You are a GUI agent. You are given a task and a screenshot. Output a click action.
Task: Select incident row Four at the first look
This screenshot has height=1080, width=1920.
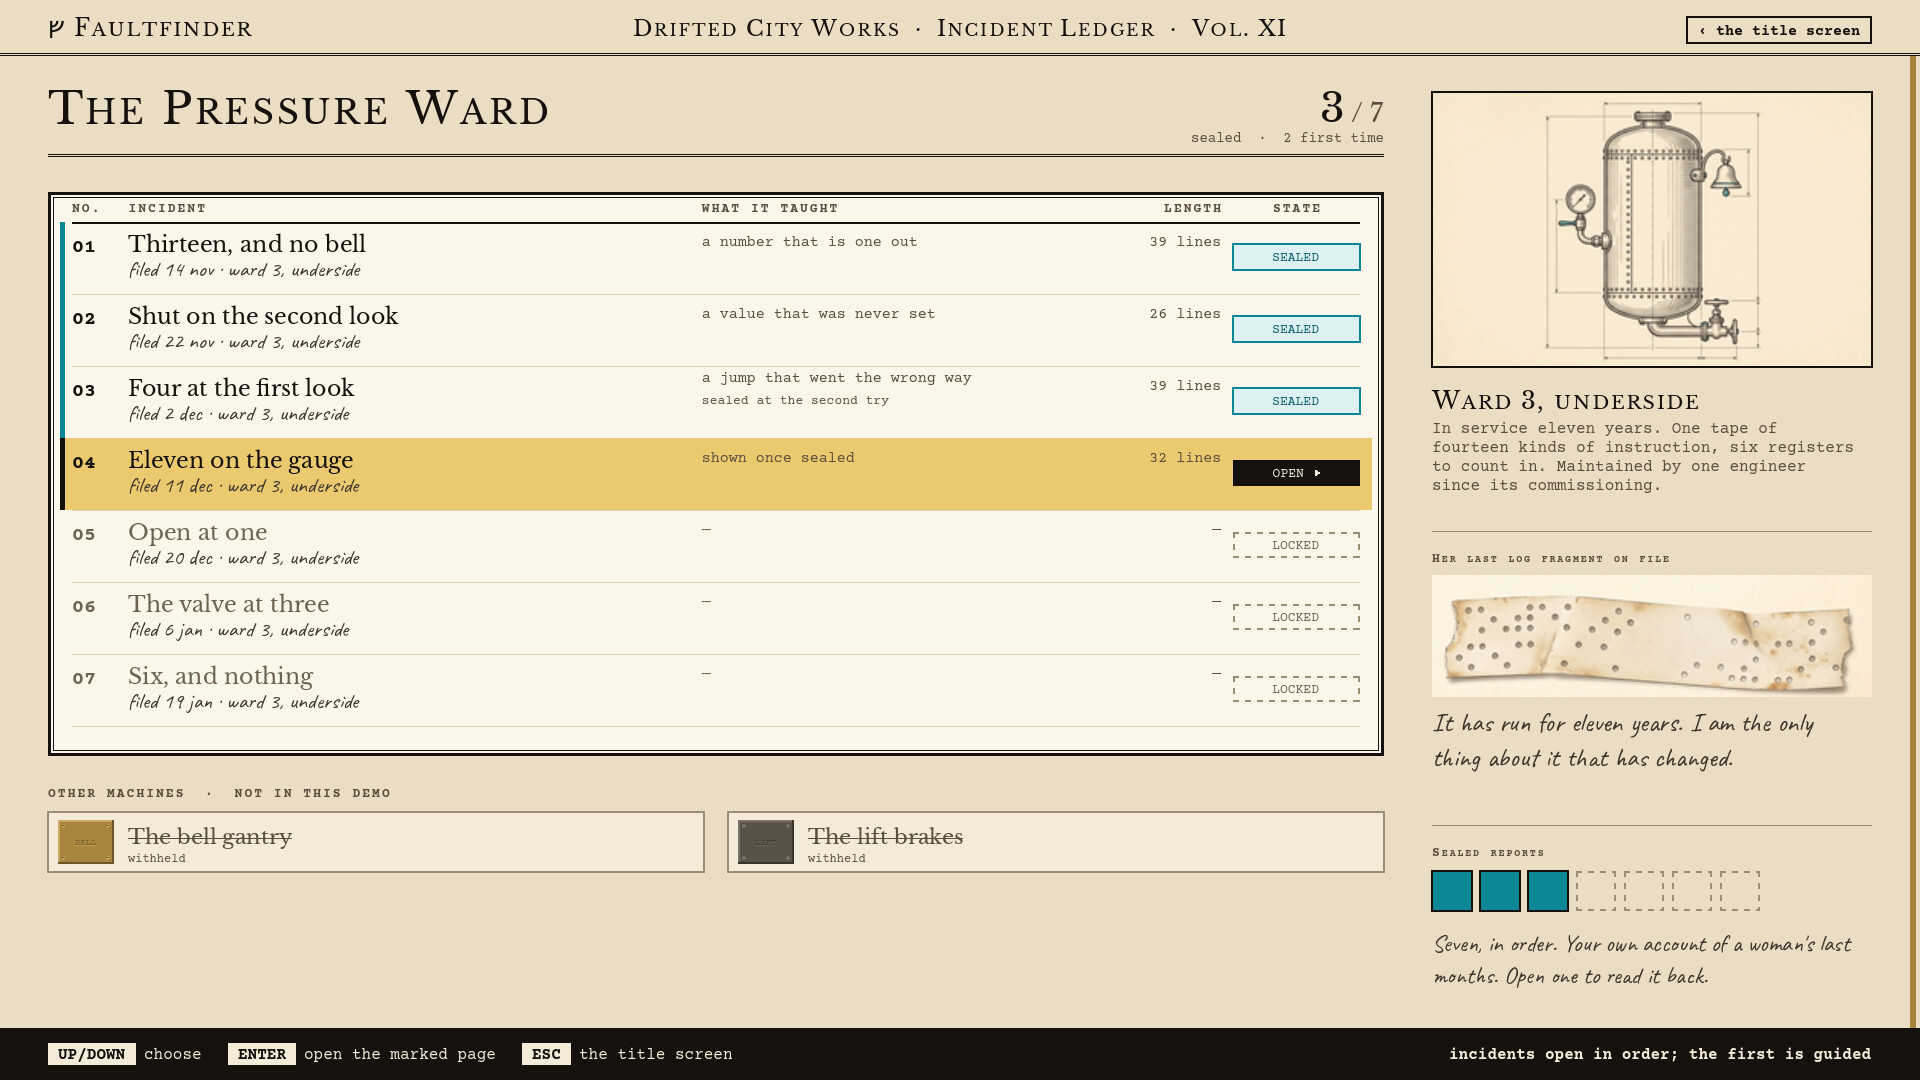coord(716,402)
